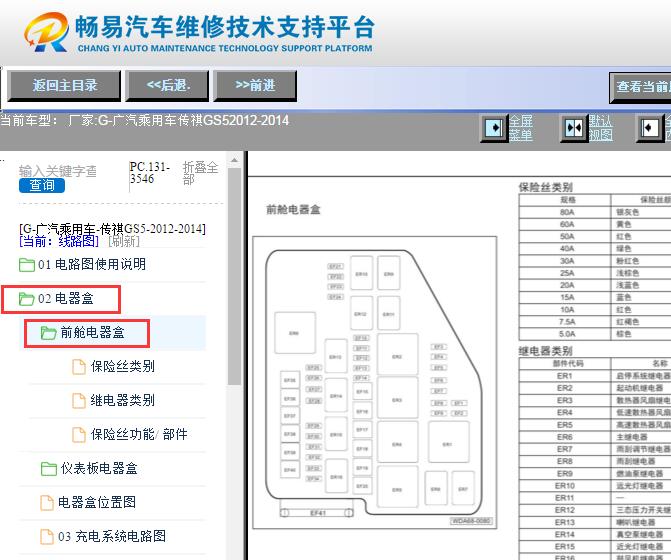Click folder icon beside 仪表板电器盒

[48, 468]
